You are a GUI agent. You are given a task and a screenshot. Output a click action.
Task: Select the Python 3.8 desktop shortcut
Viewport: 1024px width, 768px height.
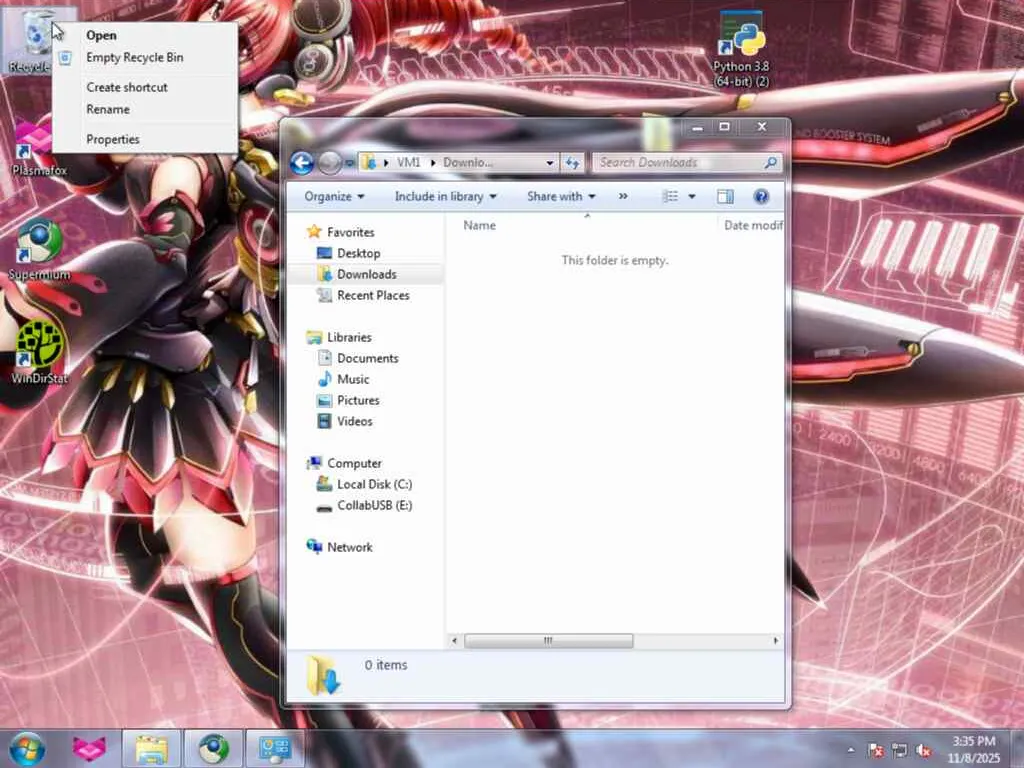741,50
